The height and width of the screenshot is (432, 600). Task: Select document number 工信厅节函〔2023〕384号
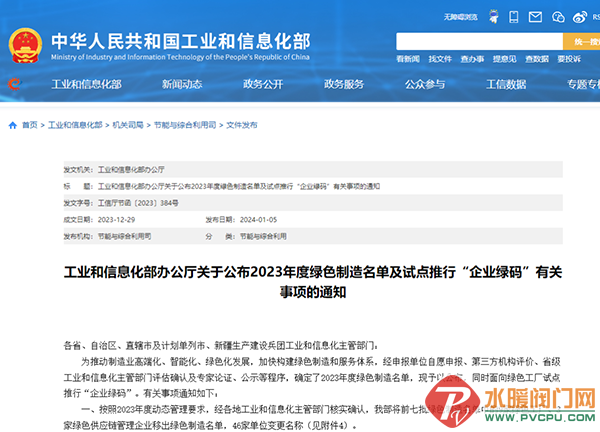138,203
